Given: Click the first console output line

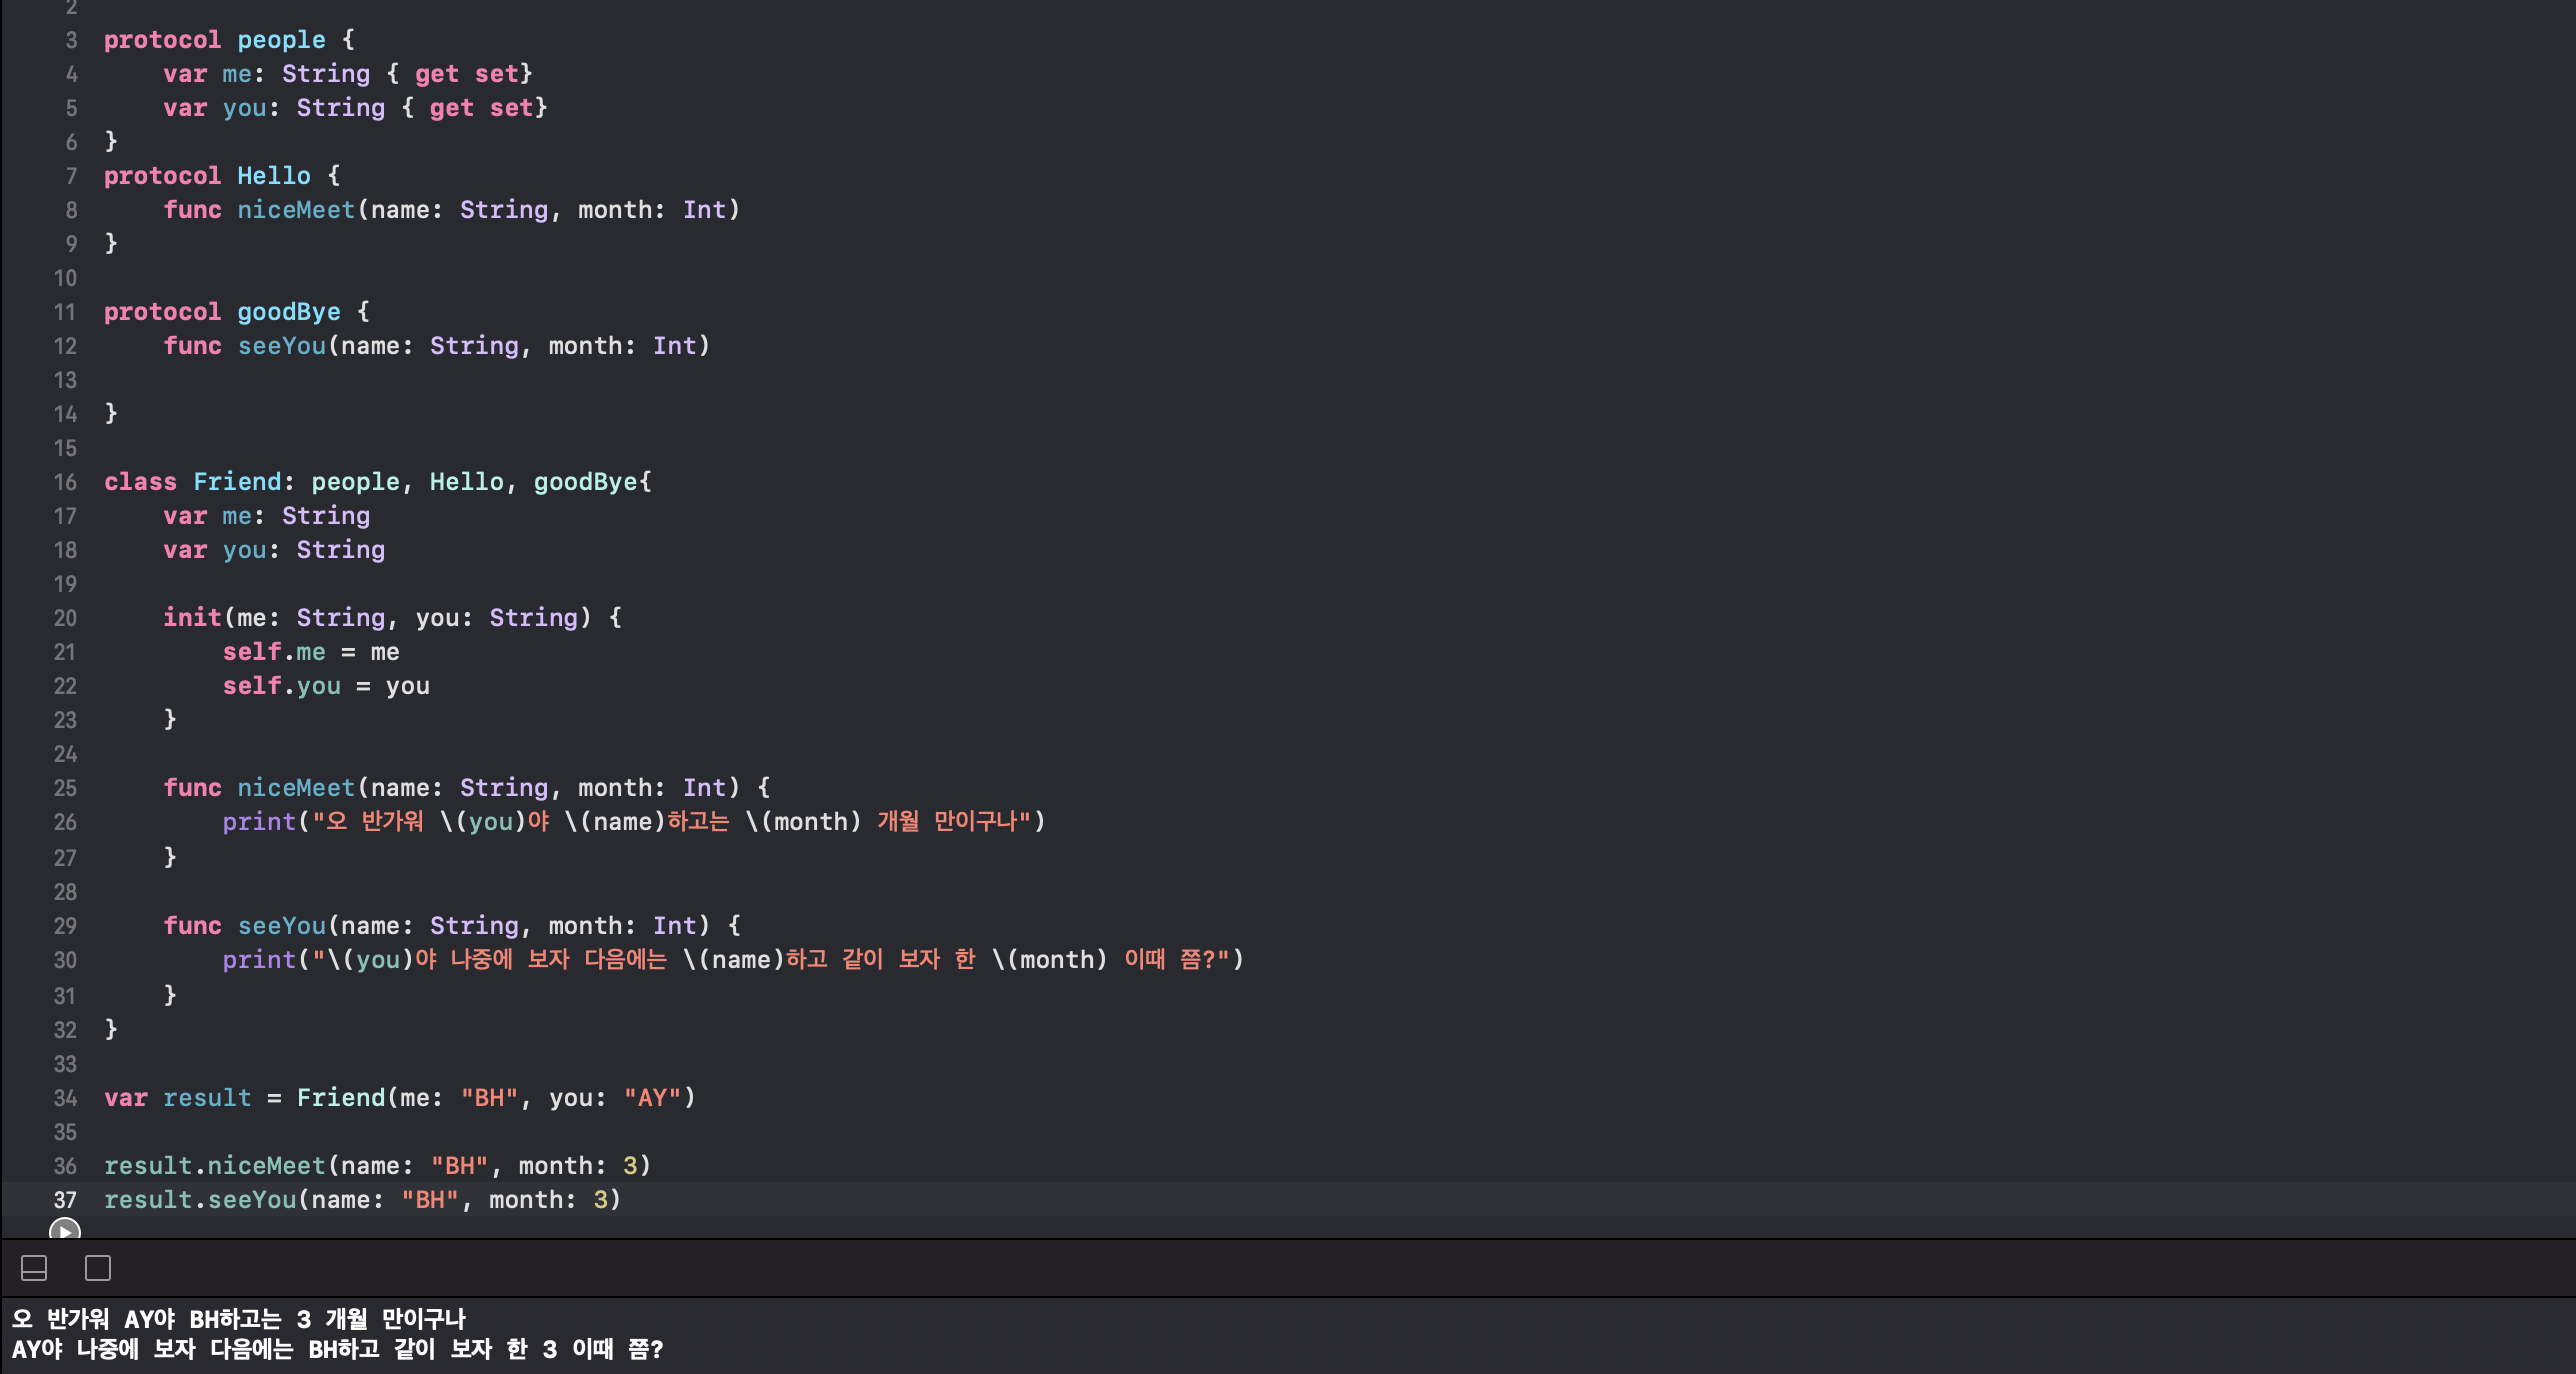Looking at the screenshot, I should [240, 1319].
